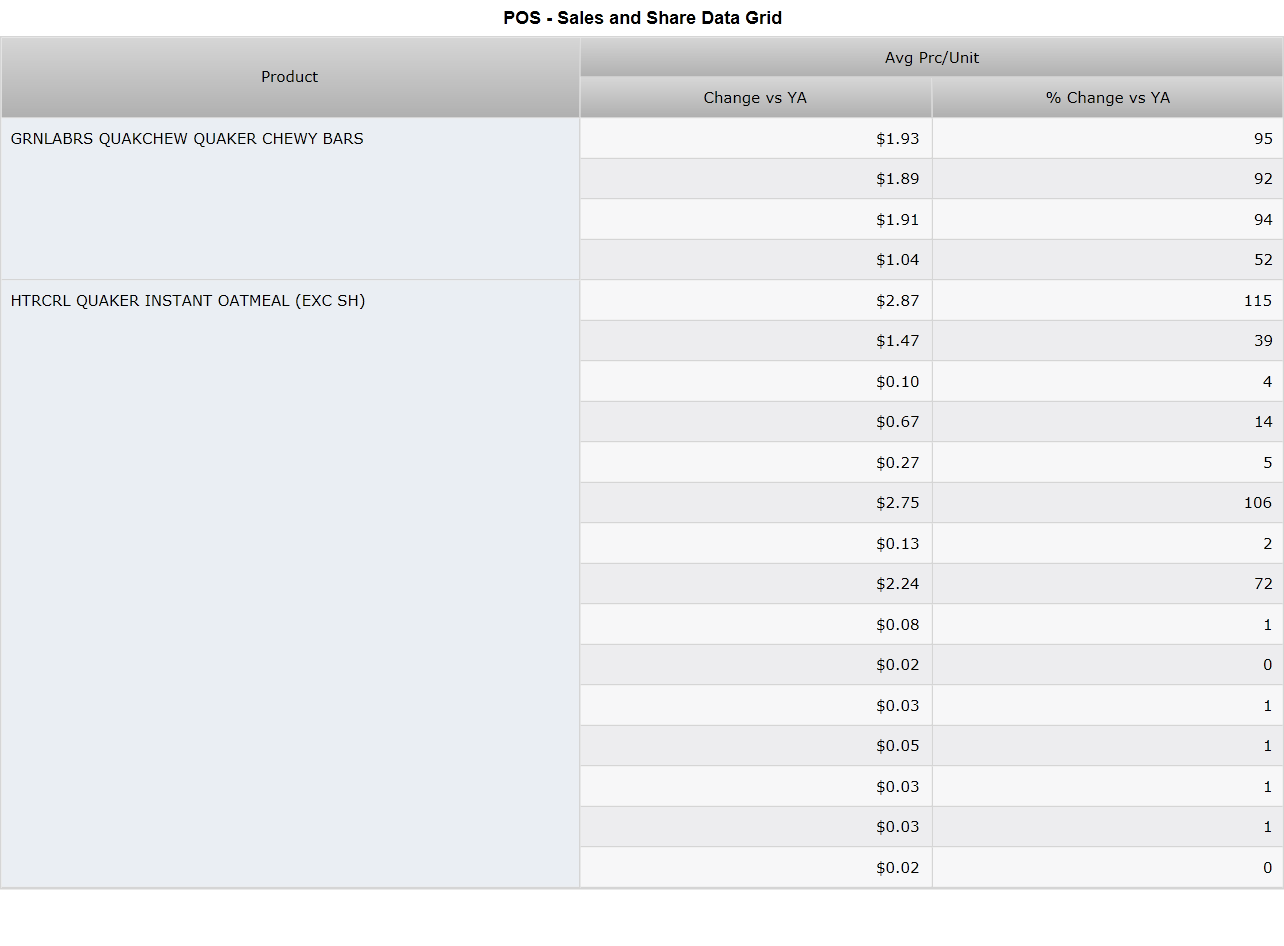The width and height of the screenshot is (1284, 946).
Task: Select the $2.75 change cell
Action: 756,503
